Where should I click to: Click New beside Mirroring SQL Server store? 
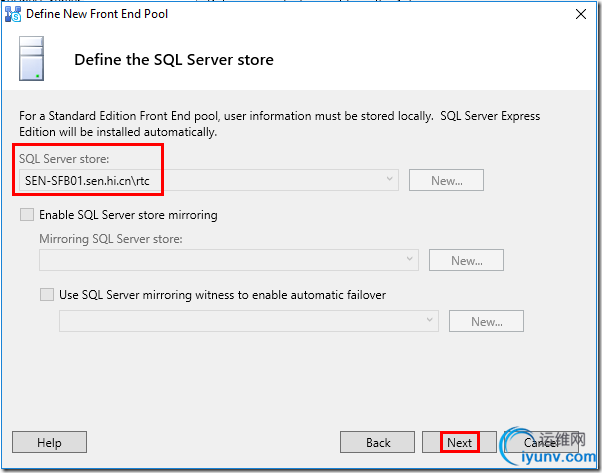pyautogui.click(x=466, y=260)
